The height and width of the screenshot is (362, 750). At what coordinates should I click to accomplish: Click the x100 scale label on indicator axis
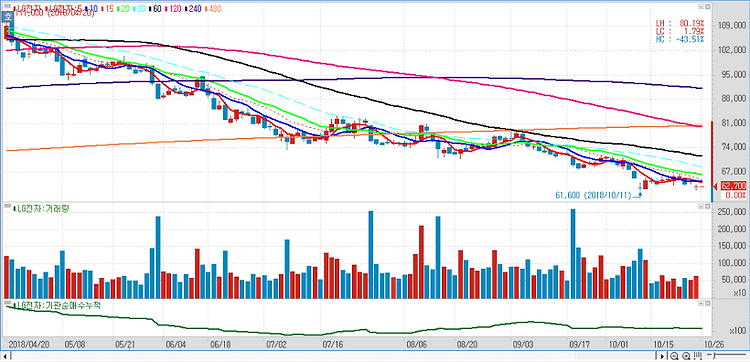pyautogui.click(x=738, y=331)
